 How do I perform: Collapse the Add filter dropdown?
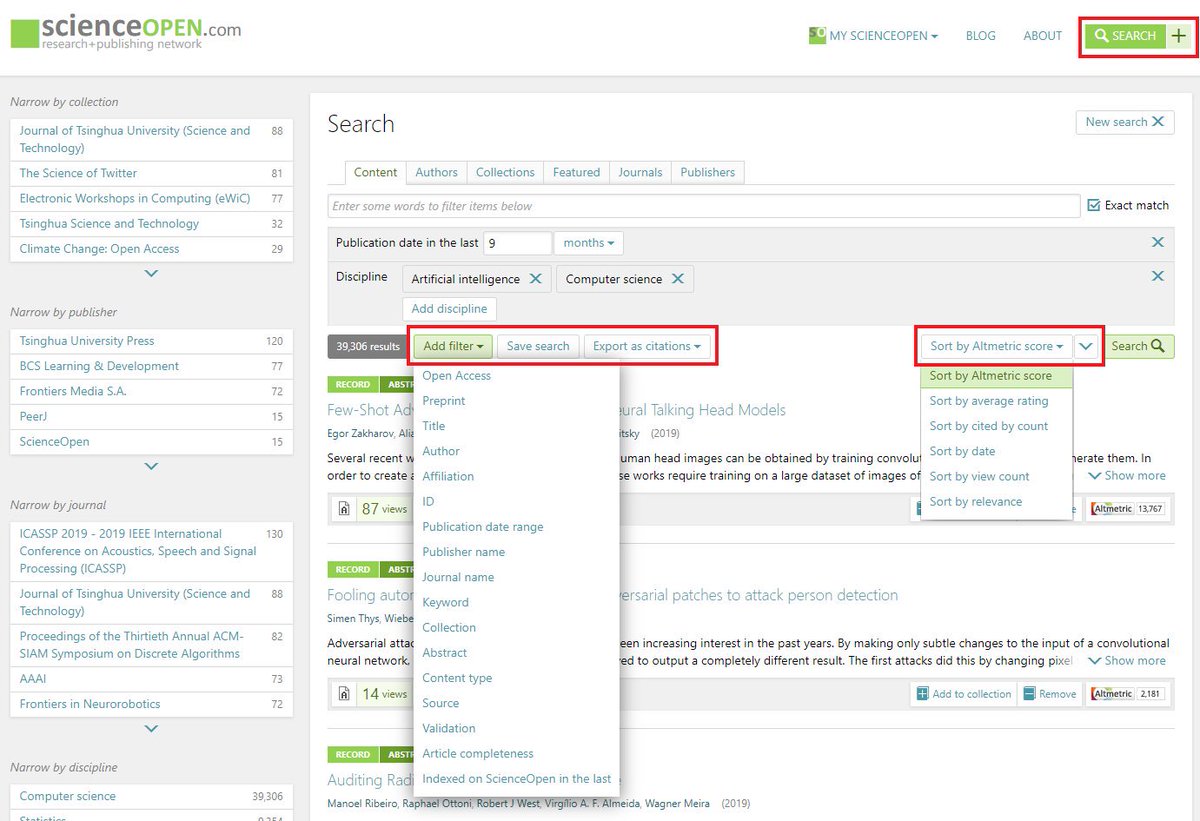453,346
